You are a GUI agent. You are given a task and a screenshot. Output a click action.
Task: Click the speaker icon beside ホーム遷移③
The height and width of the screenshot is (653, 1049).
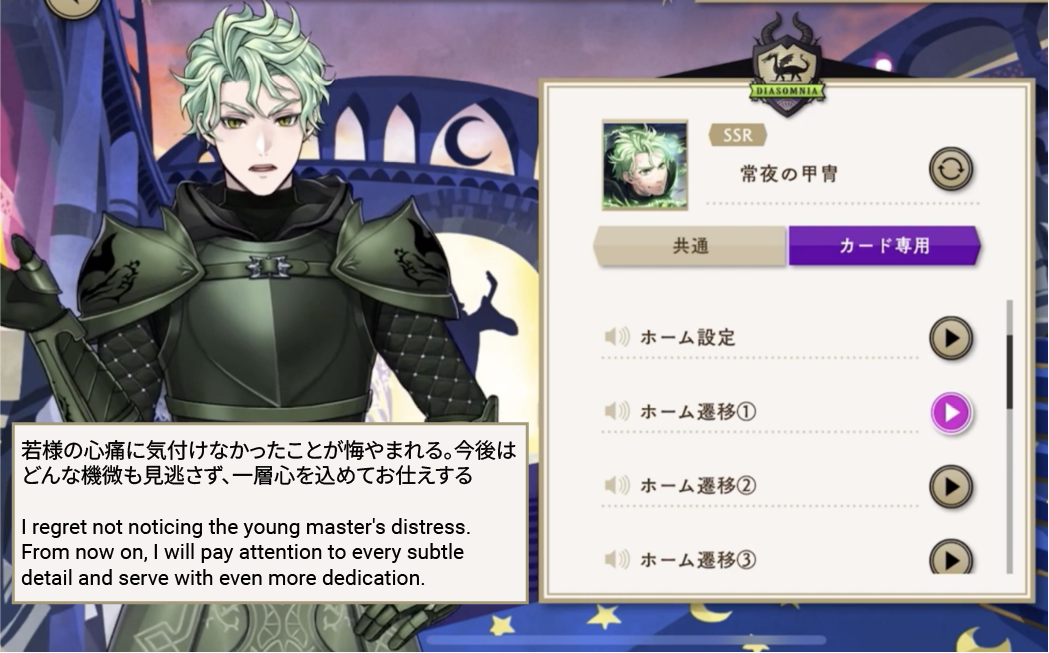click(x=617, y=559)
